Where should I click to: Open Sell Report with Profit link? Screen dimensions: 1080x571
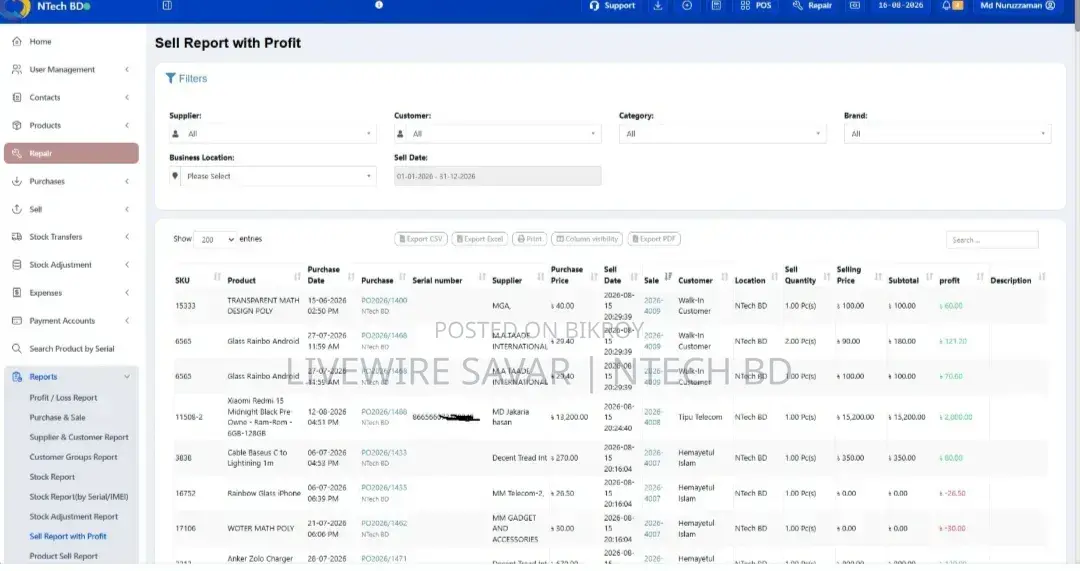pyautogui.click(x=68, y=537)
